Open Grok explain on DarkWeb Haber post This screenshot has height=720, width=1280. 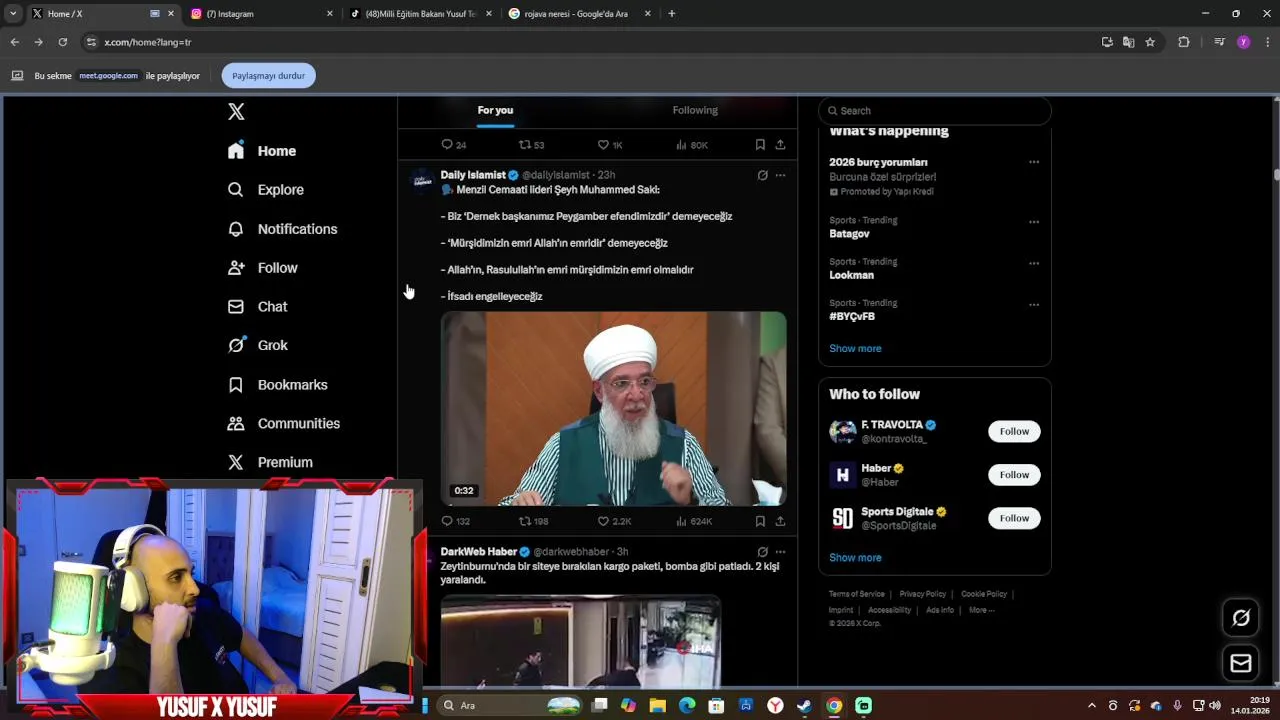tap(762, 552)
